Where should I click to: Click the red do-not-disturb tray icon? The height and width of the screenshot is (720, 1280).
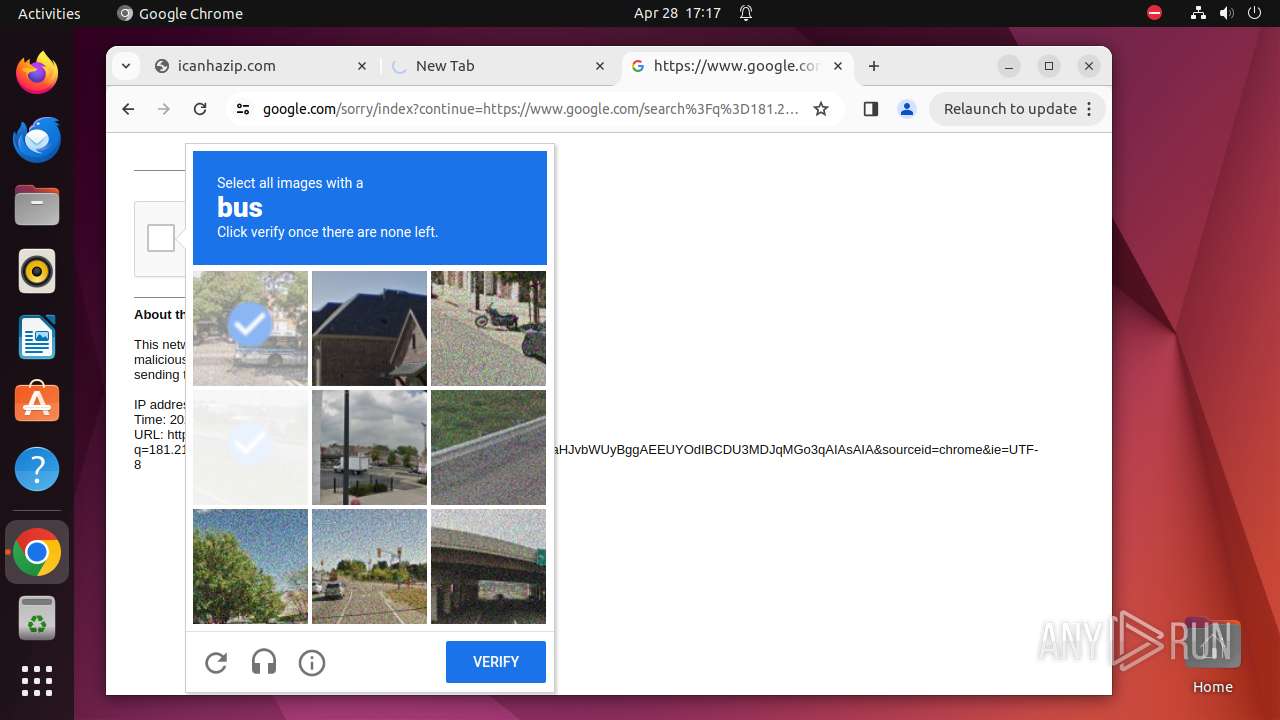[x=1154, y=13]
